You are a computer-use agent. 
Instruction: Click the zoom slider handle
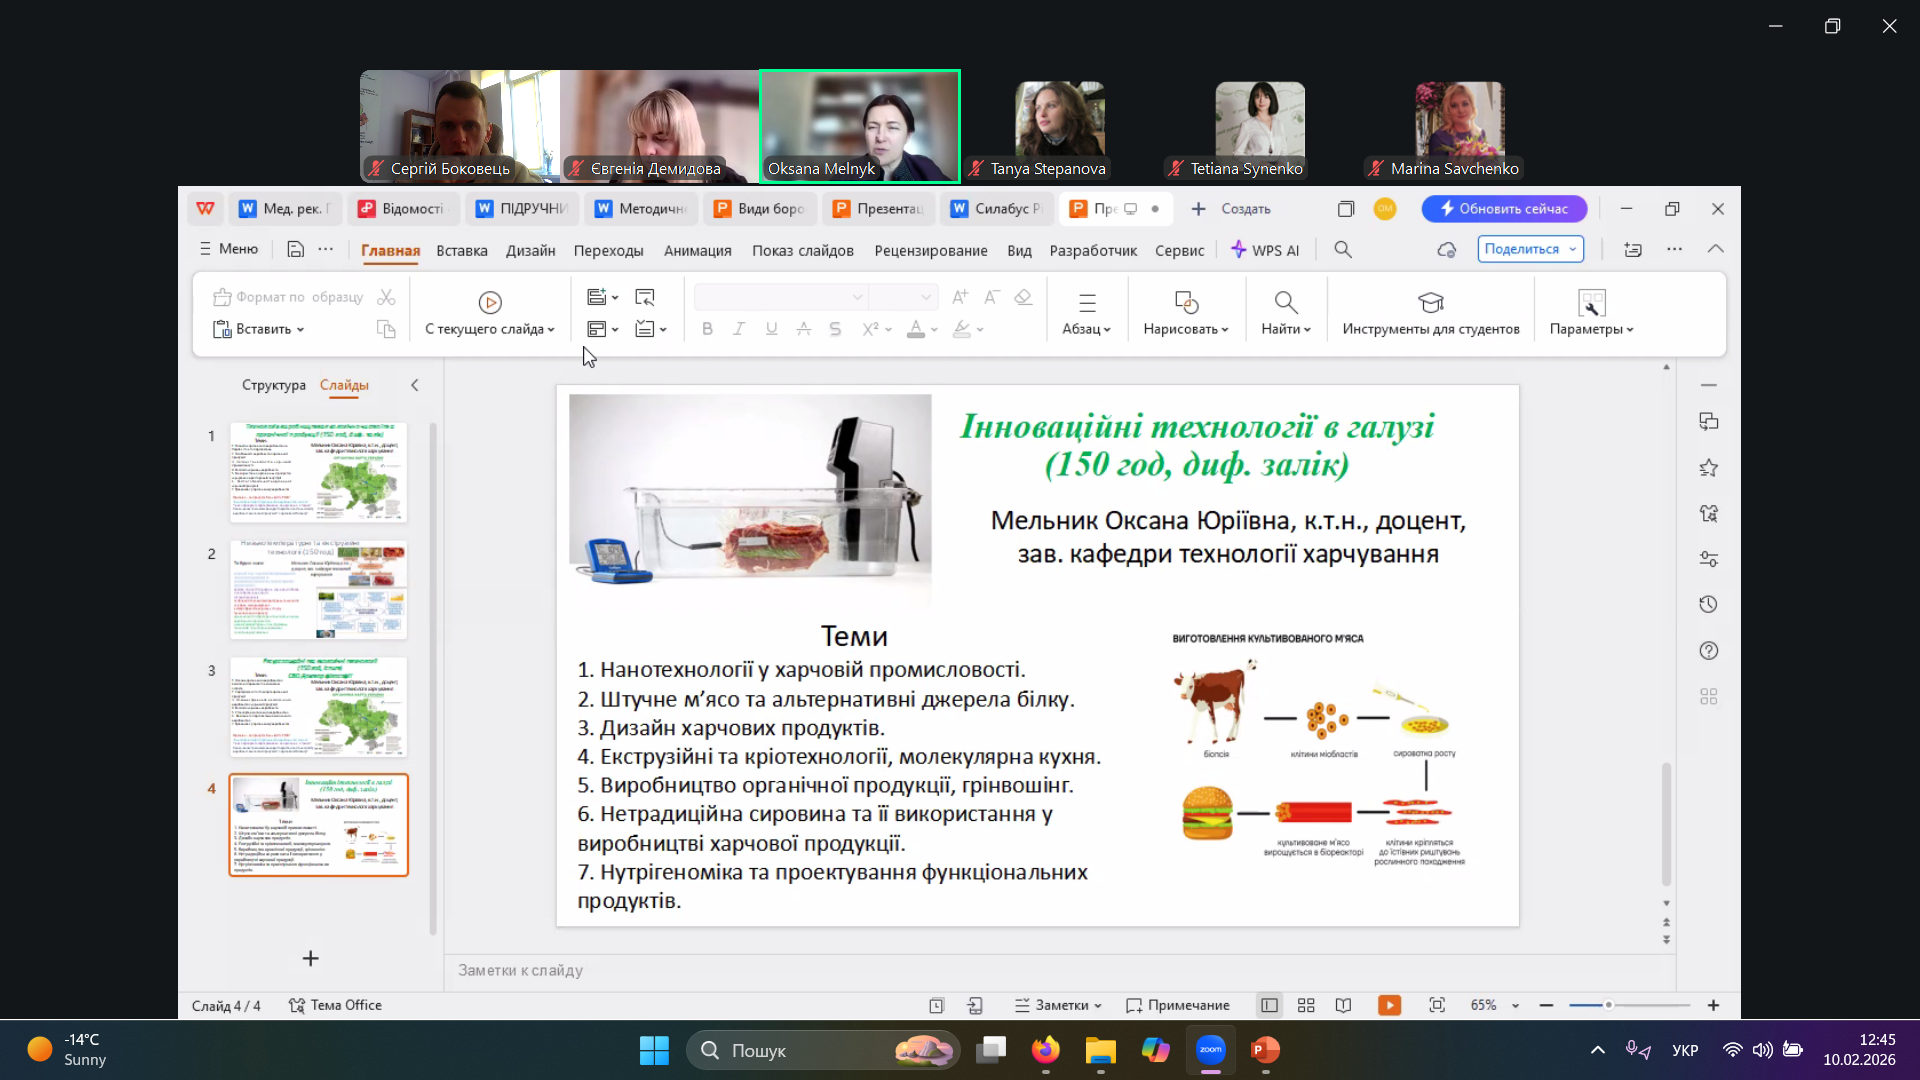click(x=1608, y=1005)
